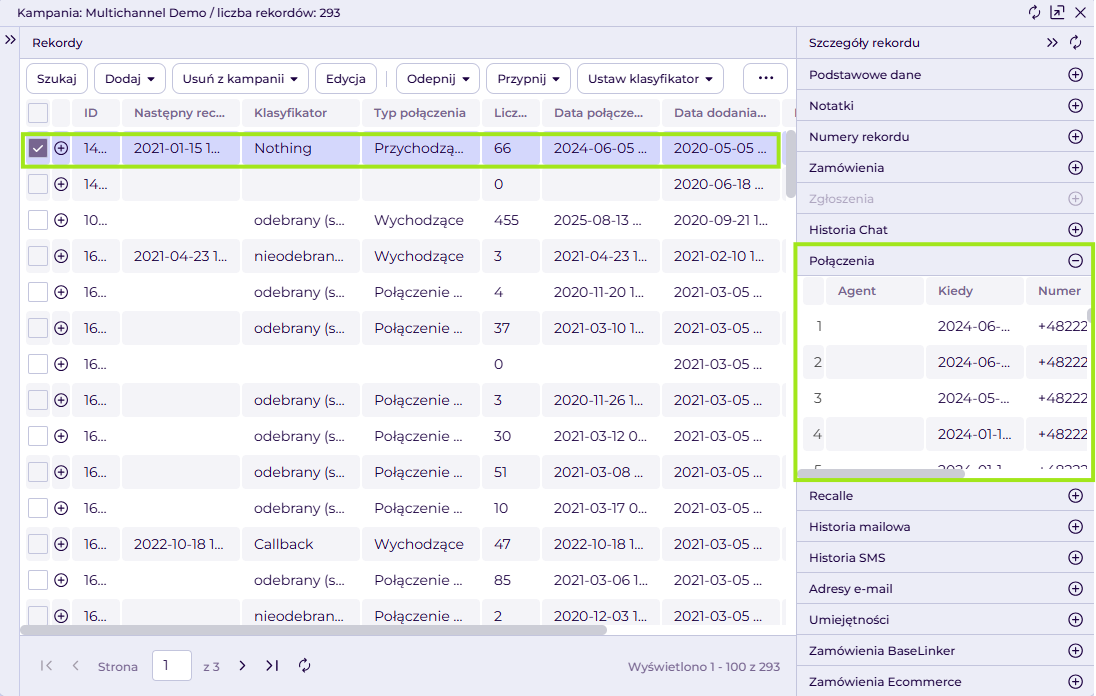Click the Połączenia panel horizontal scrollbar

pos(881,474)
